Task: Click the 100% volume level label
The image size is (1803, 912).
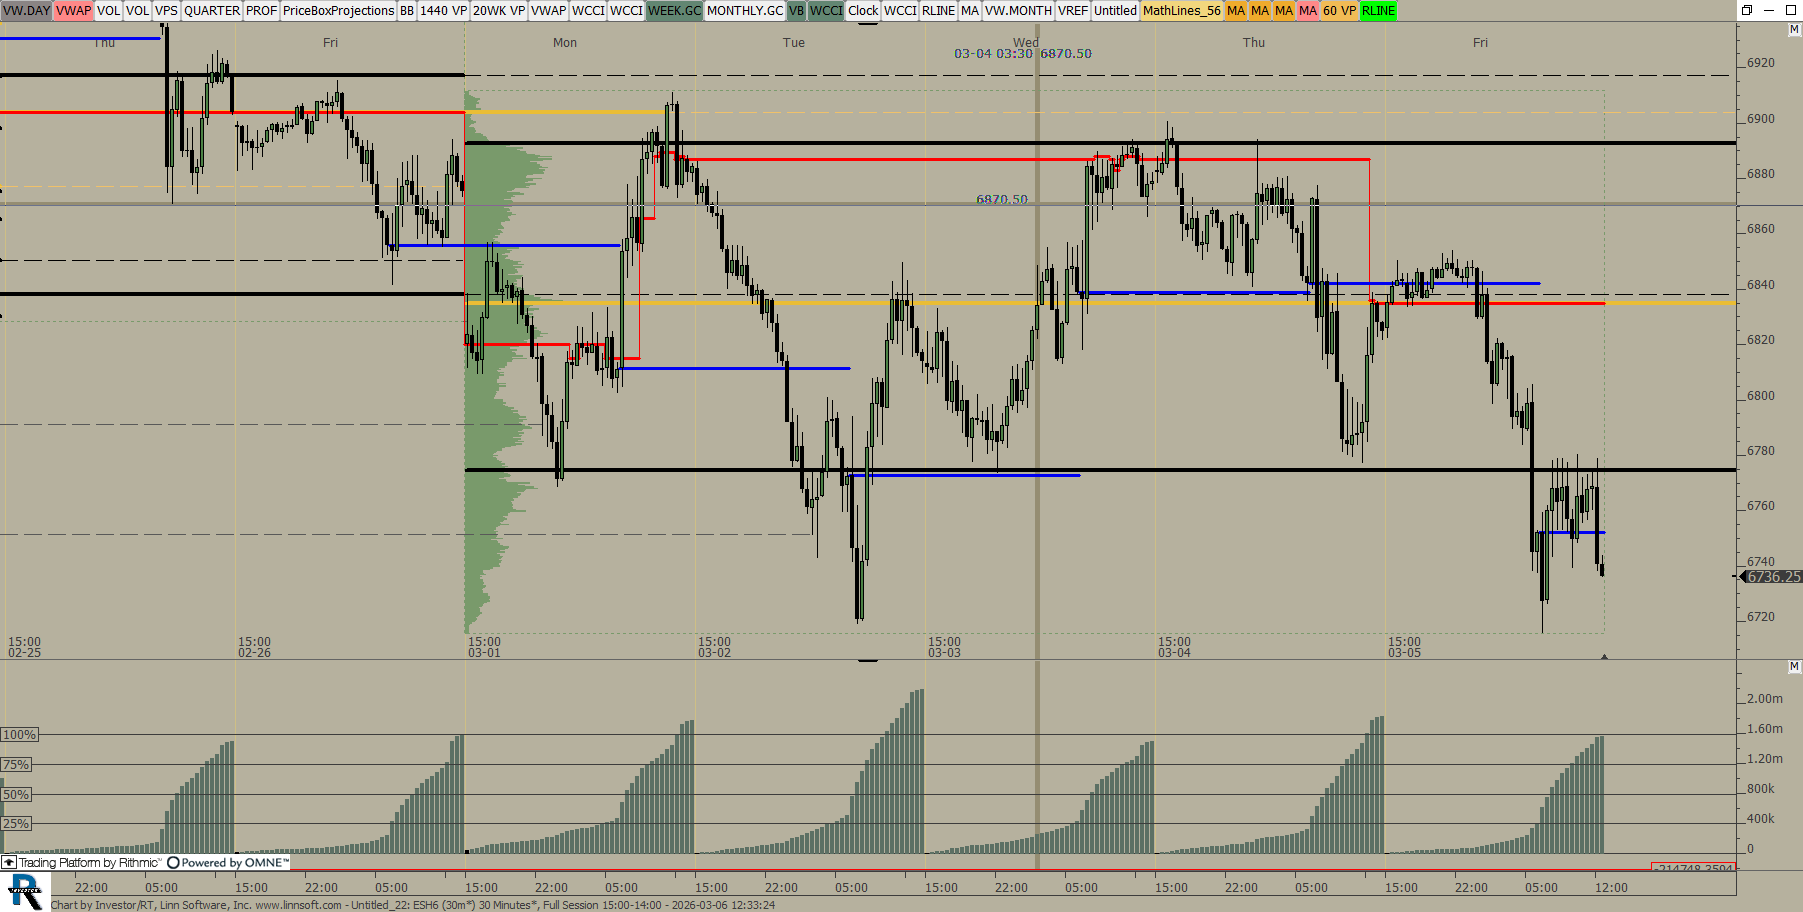Action: pos(19,735)
